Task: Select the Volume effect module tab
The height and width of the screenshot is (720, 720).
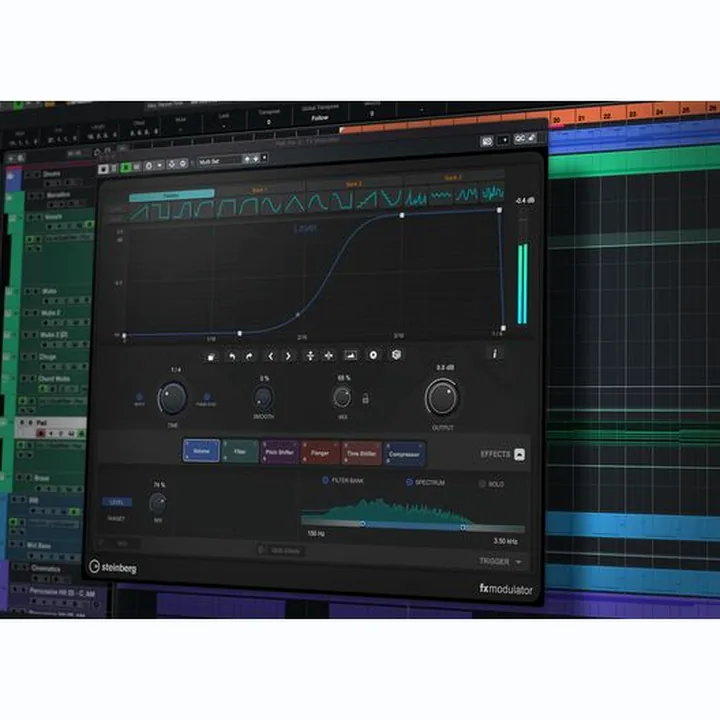Action: [x=201, y=451]
